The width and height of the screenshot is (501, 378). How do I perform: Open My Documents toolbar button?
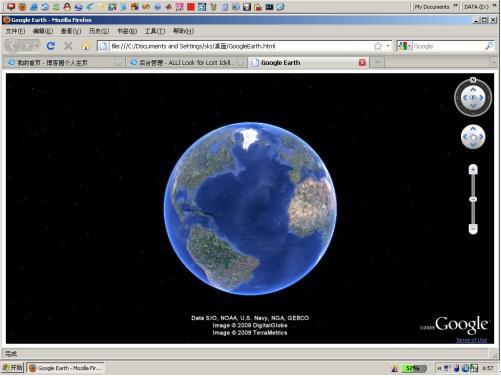coord(432,6)
